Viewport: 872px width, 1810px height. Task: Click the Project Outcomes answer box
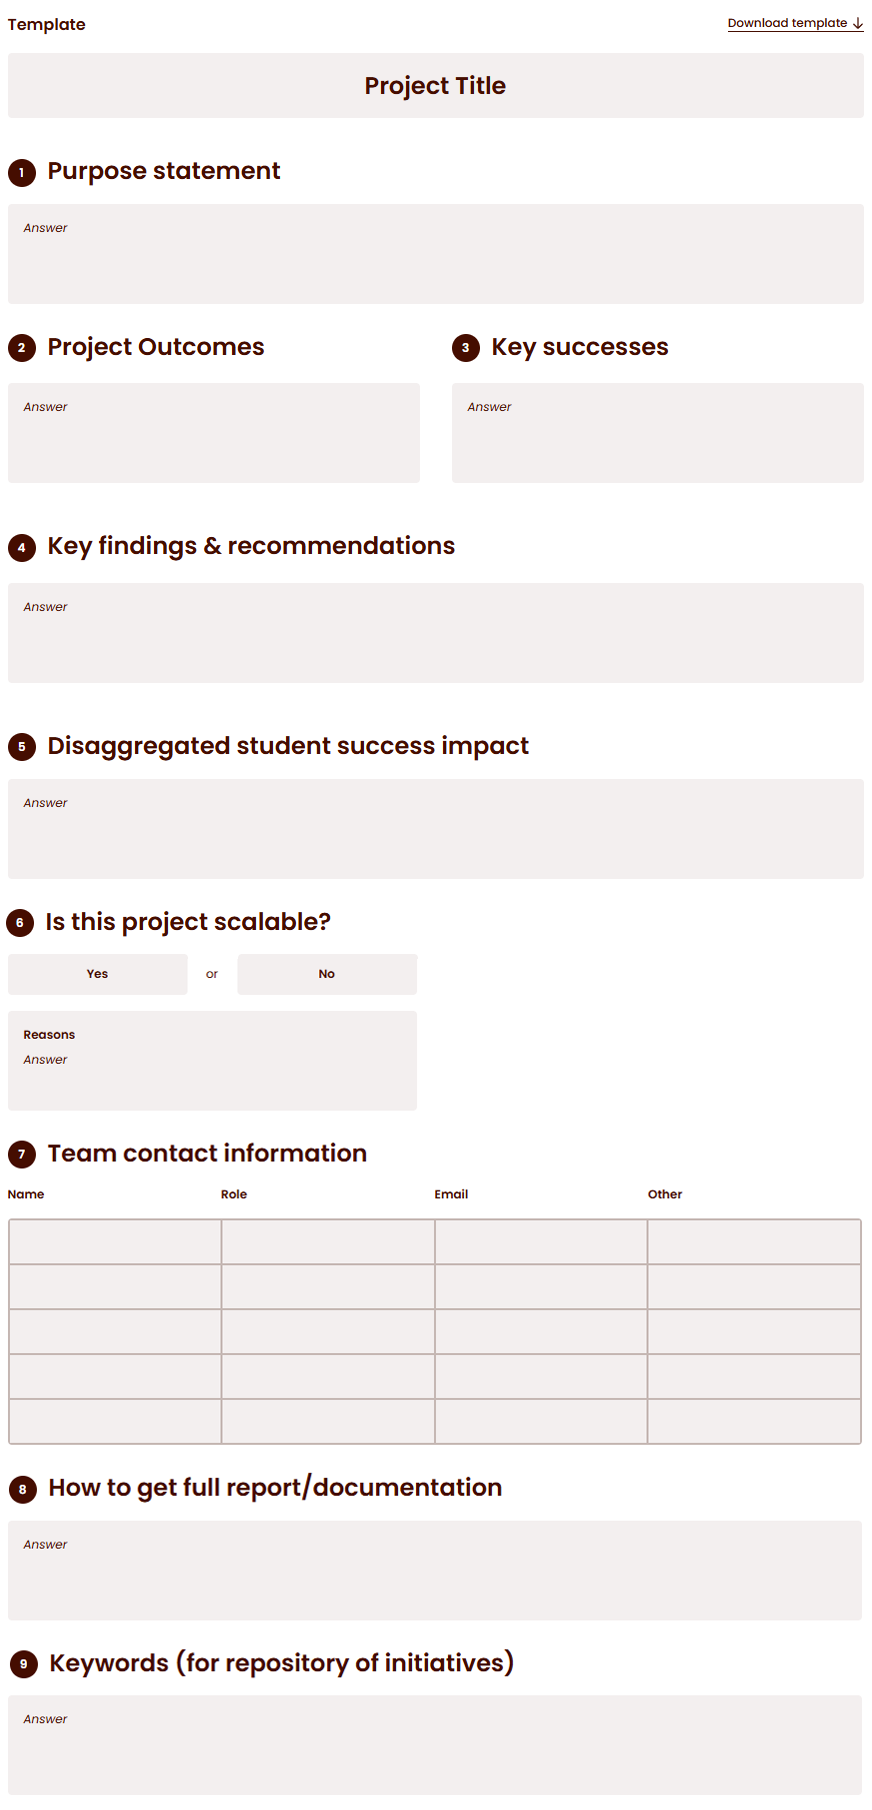pyautogui.click(x=214, y=433)
